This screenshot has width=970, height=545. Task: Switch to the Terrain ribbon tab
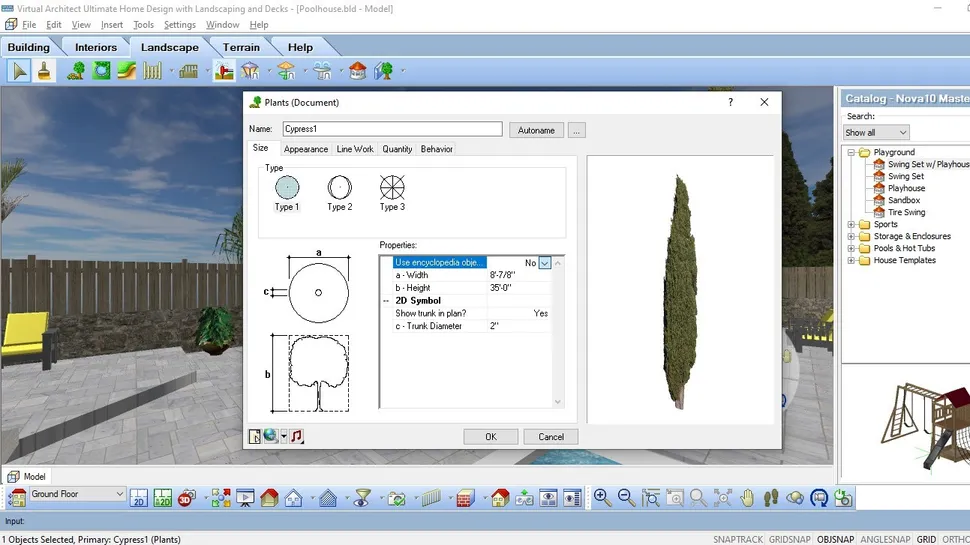[240, 47]
